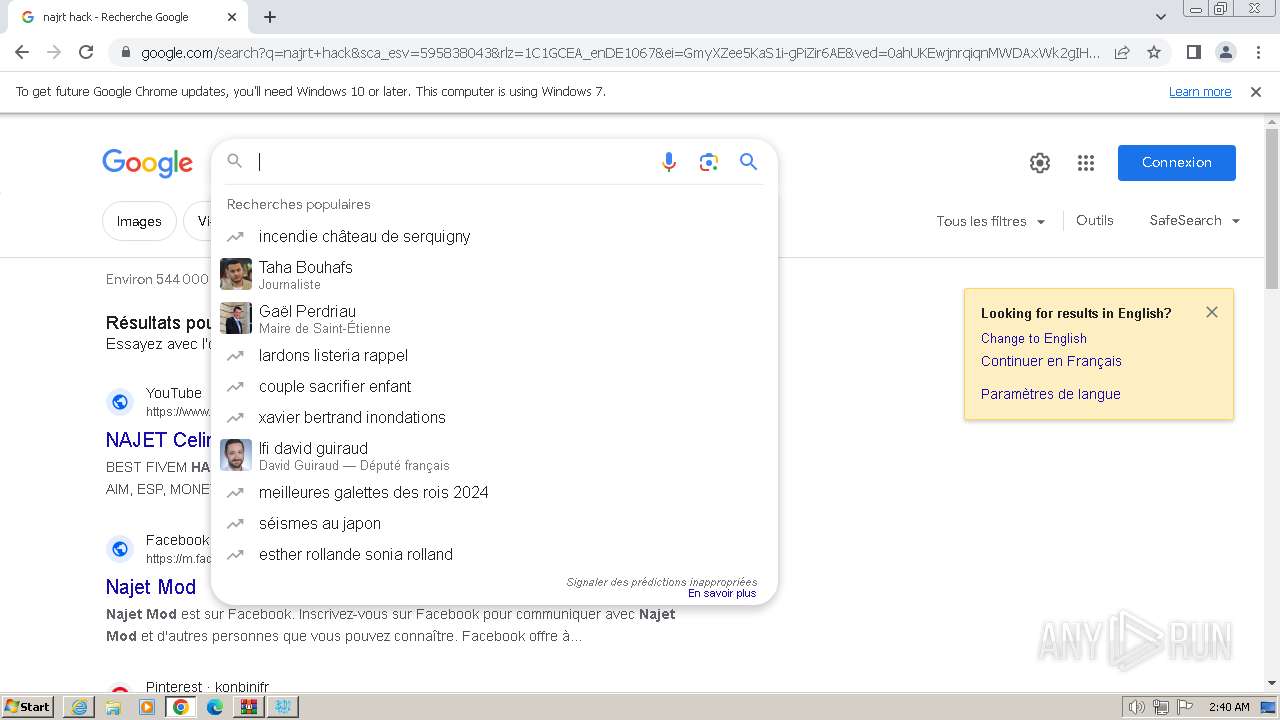The height and width of the screenshot is (720, 1280).
Task: Open Chrome three-dot menu
Action: [x=1257, y=52]
